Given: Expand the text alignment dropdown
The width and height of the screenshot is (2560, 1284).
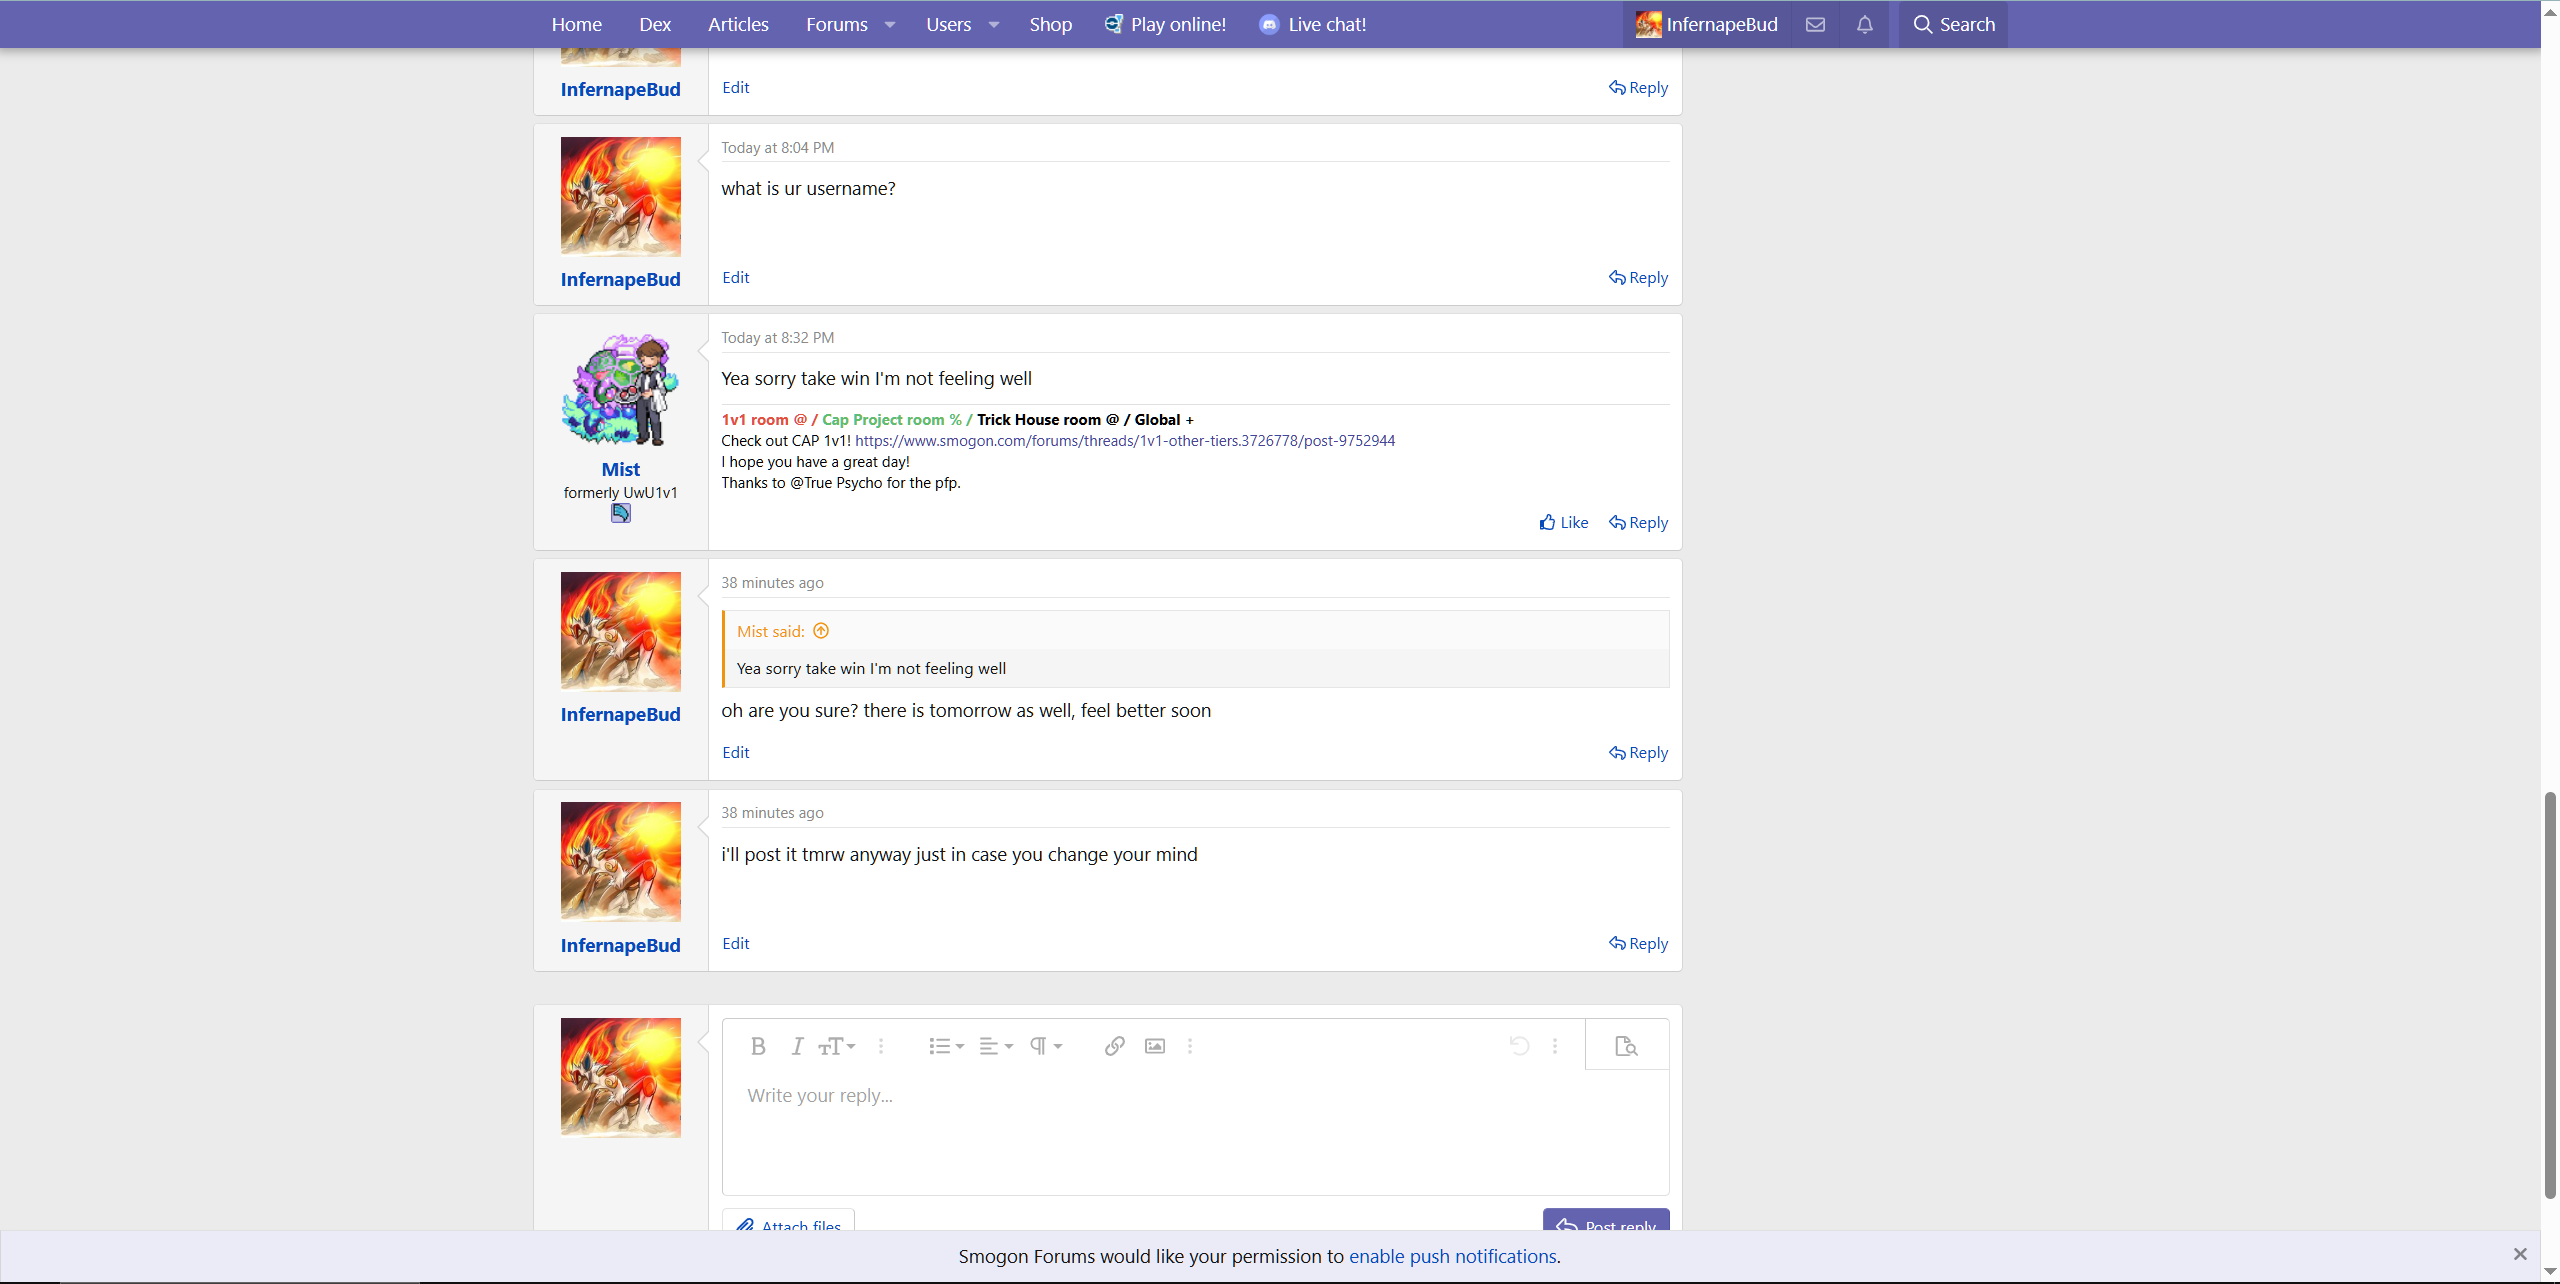Looking at the screenshot, I should click(x=995, y=1046).
